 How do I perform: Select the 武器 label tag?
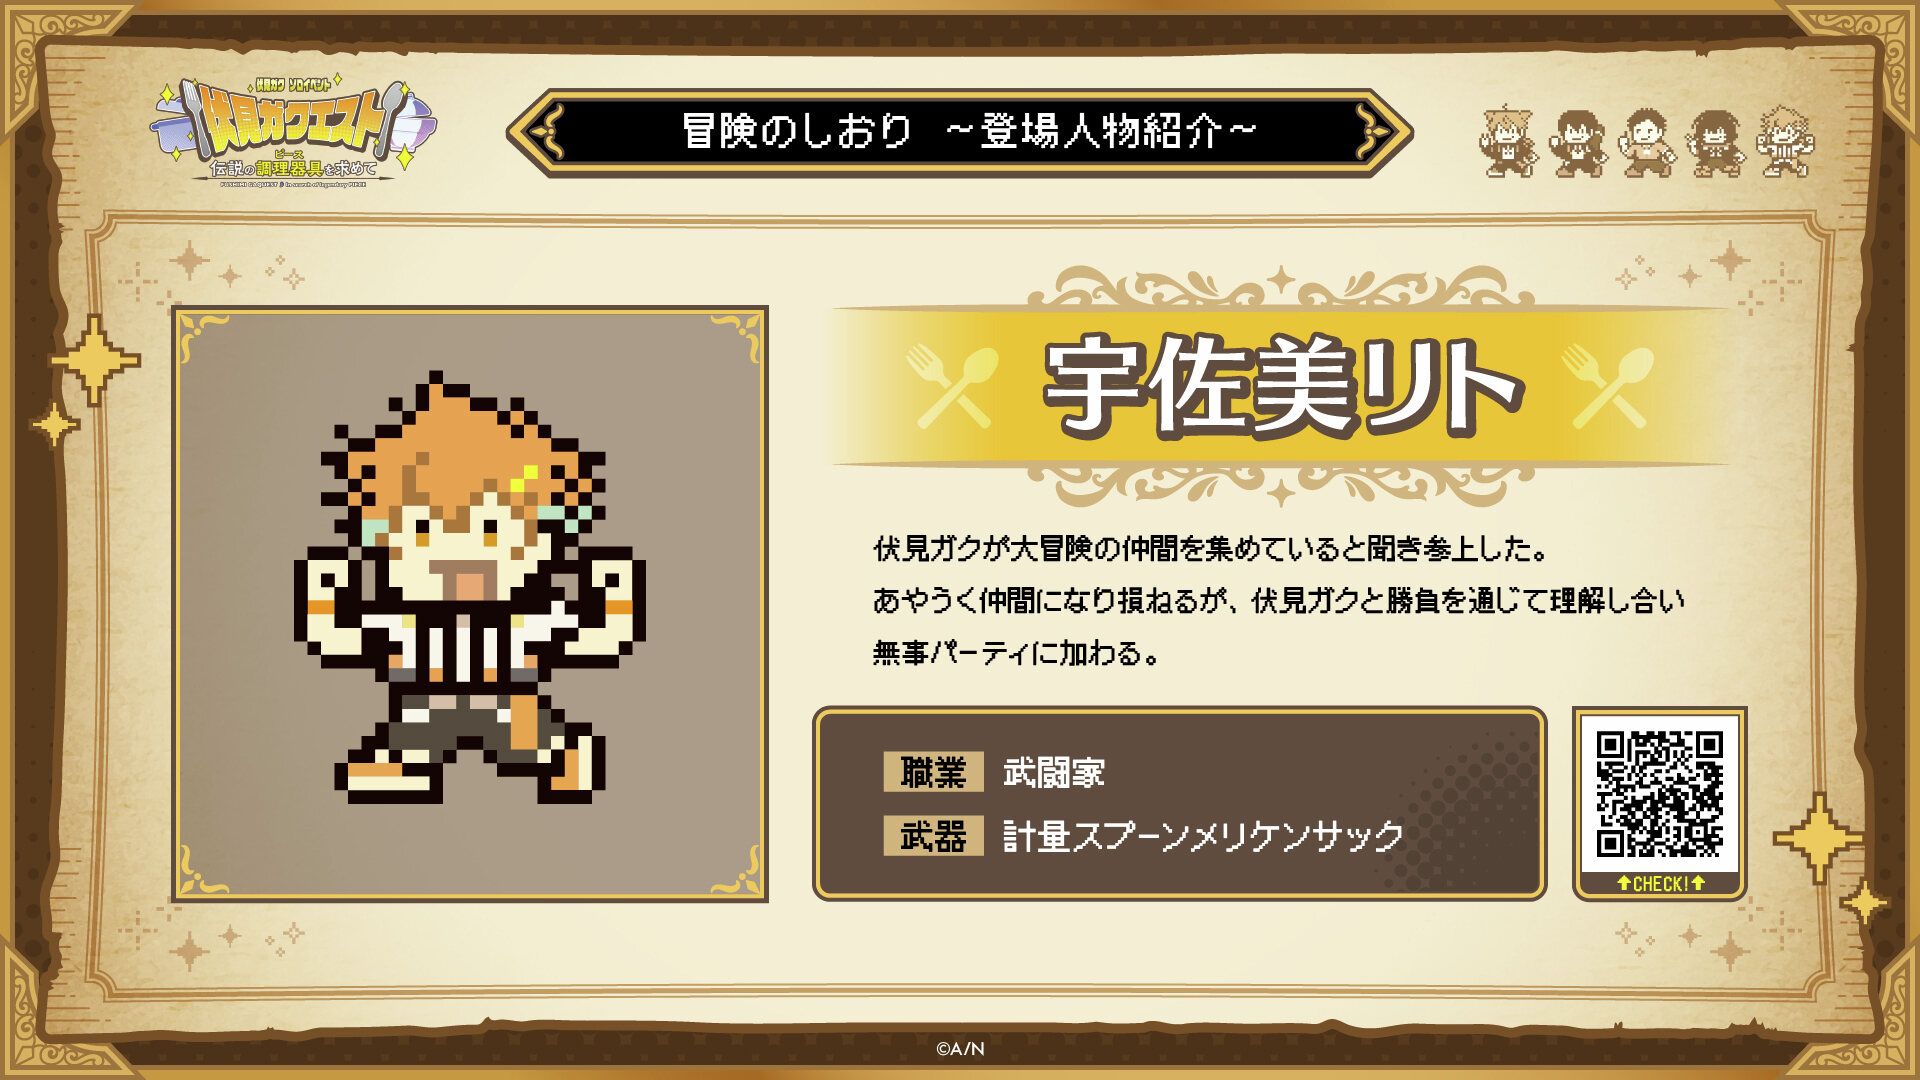[933, 836]
